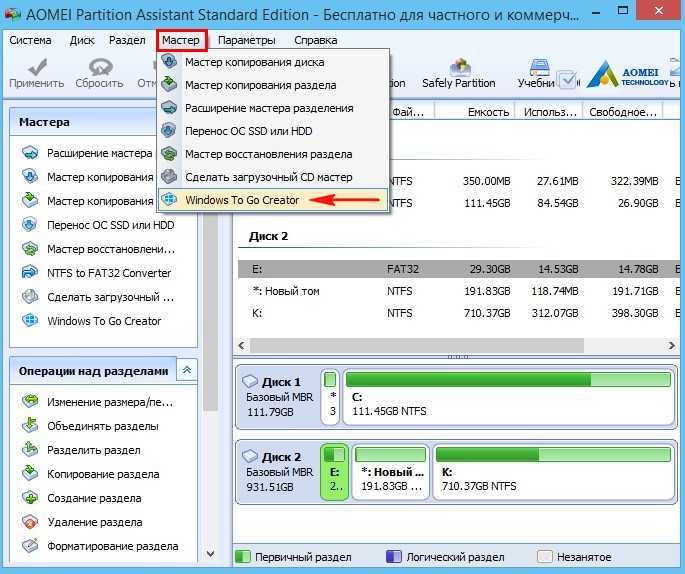The height and width of the screenshot is (574, 685).
Task: Click NTFS to FAT32 Converter sidebar link
Action: tap(109, 273)
